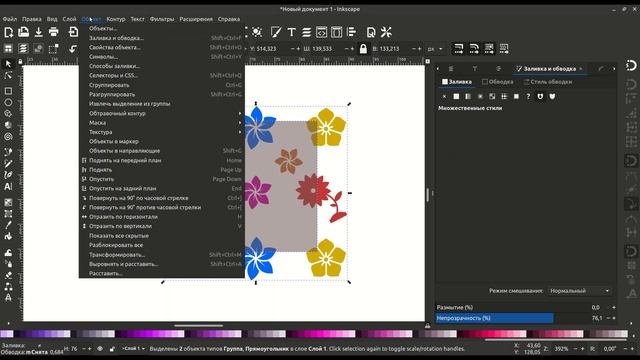Open the px units dropdown

click(435, 49)
